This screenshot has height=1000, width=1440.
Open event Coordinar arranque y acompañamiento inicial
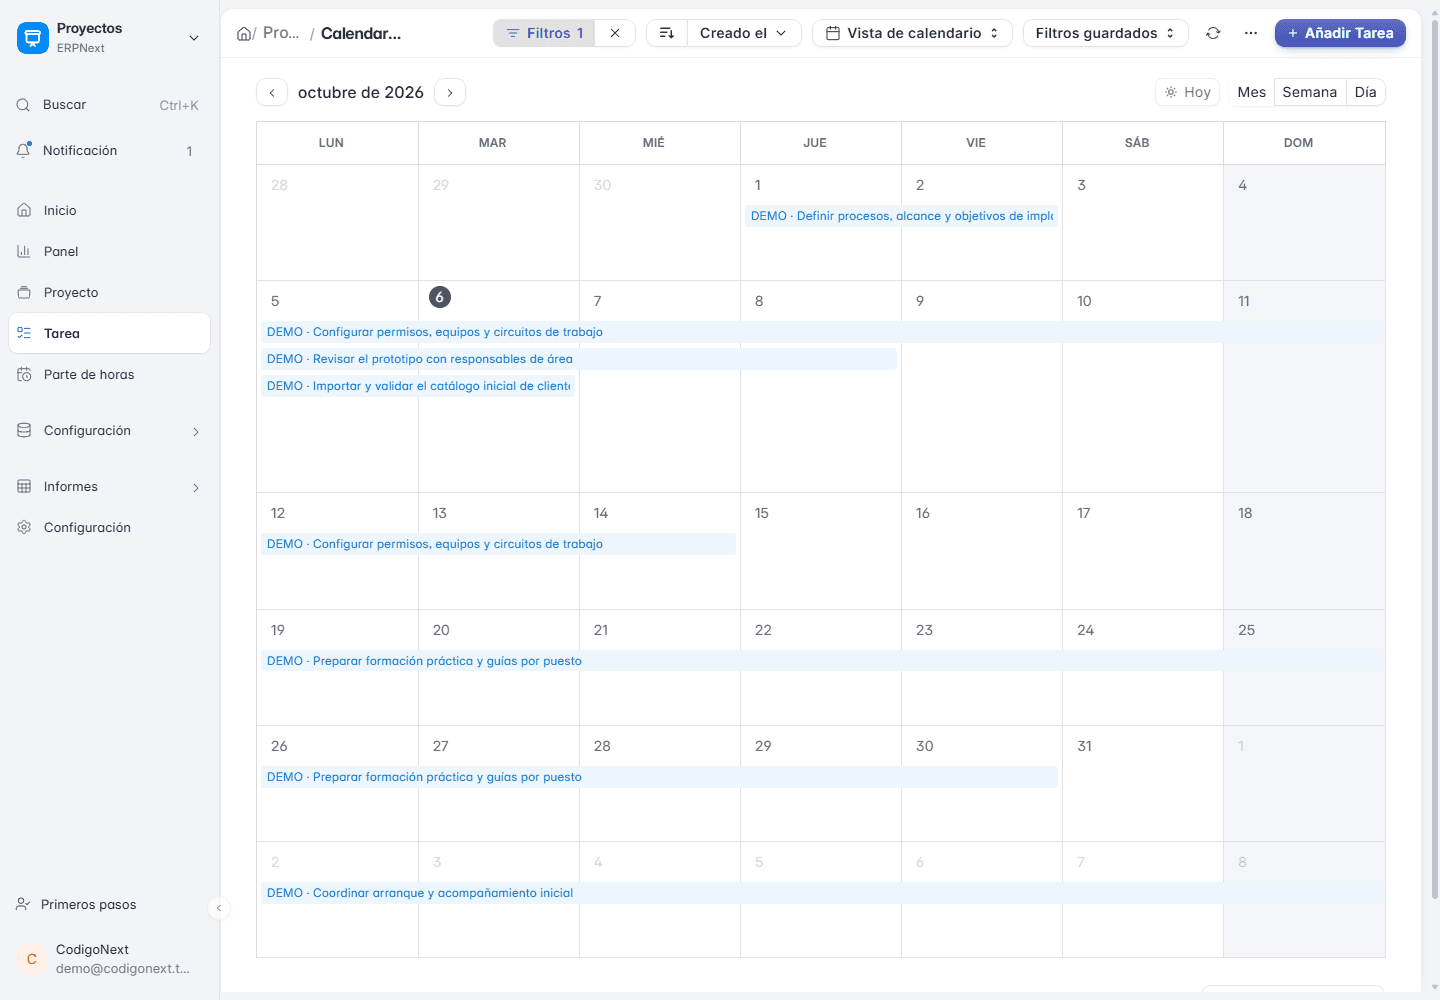822,893
